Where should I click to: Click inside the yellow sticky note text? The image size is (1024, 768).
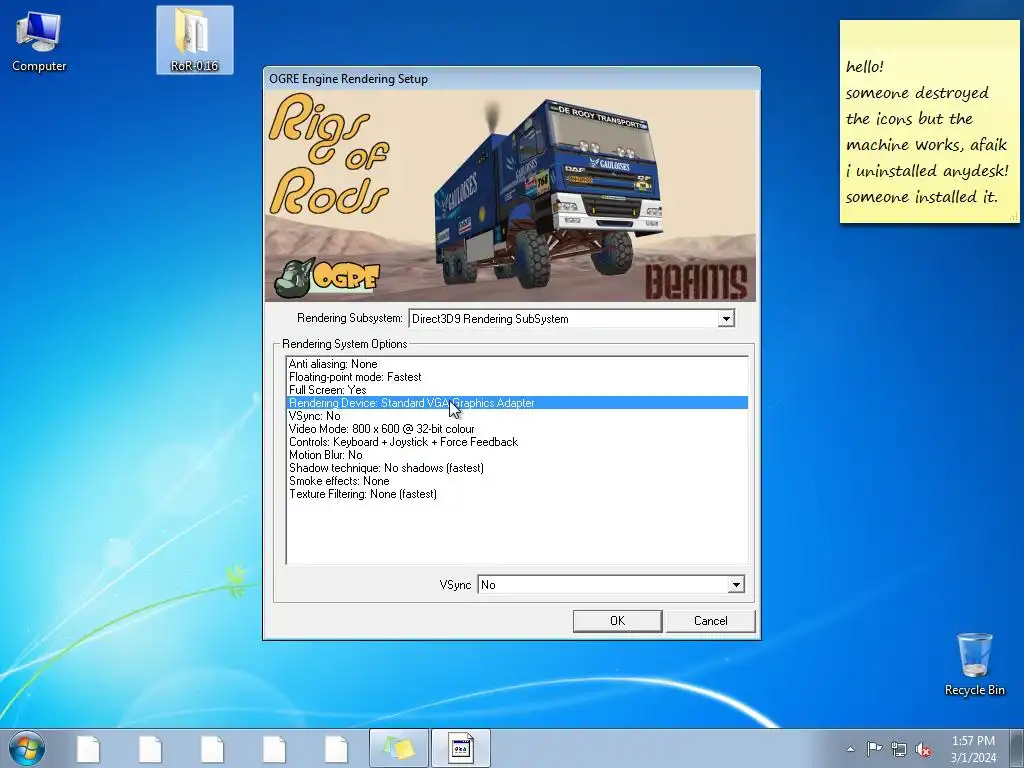pyautogui.click(x=927, y=131)
